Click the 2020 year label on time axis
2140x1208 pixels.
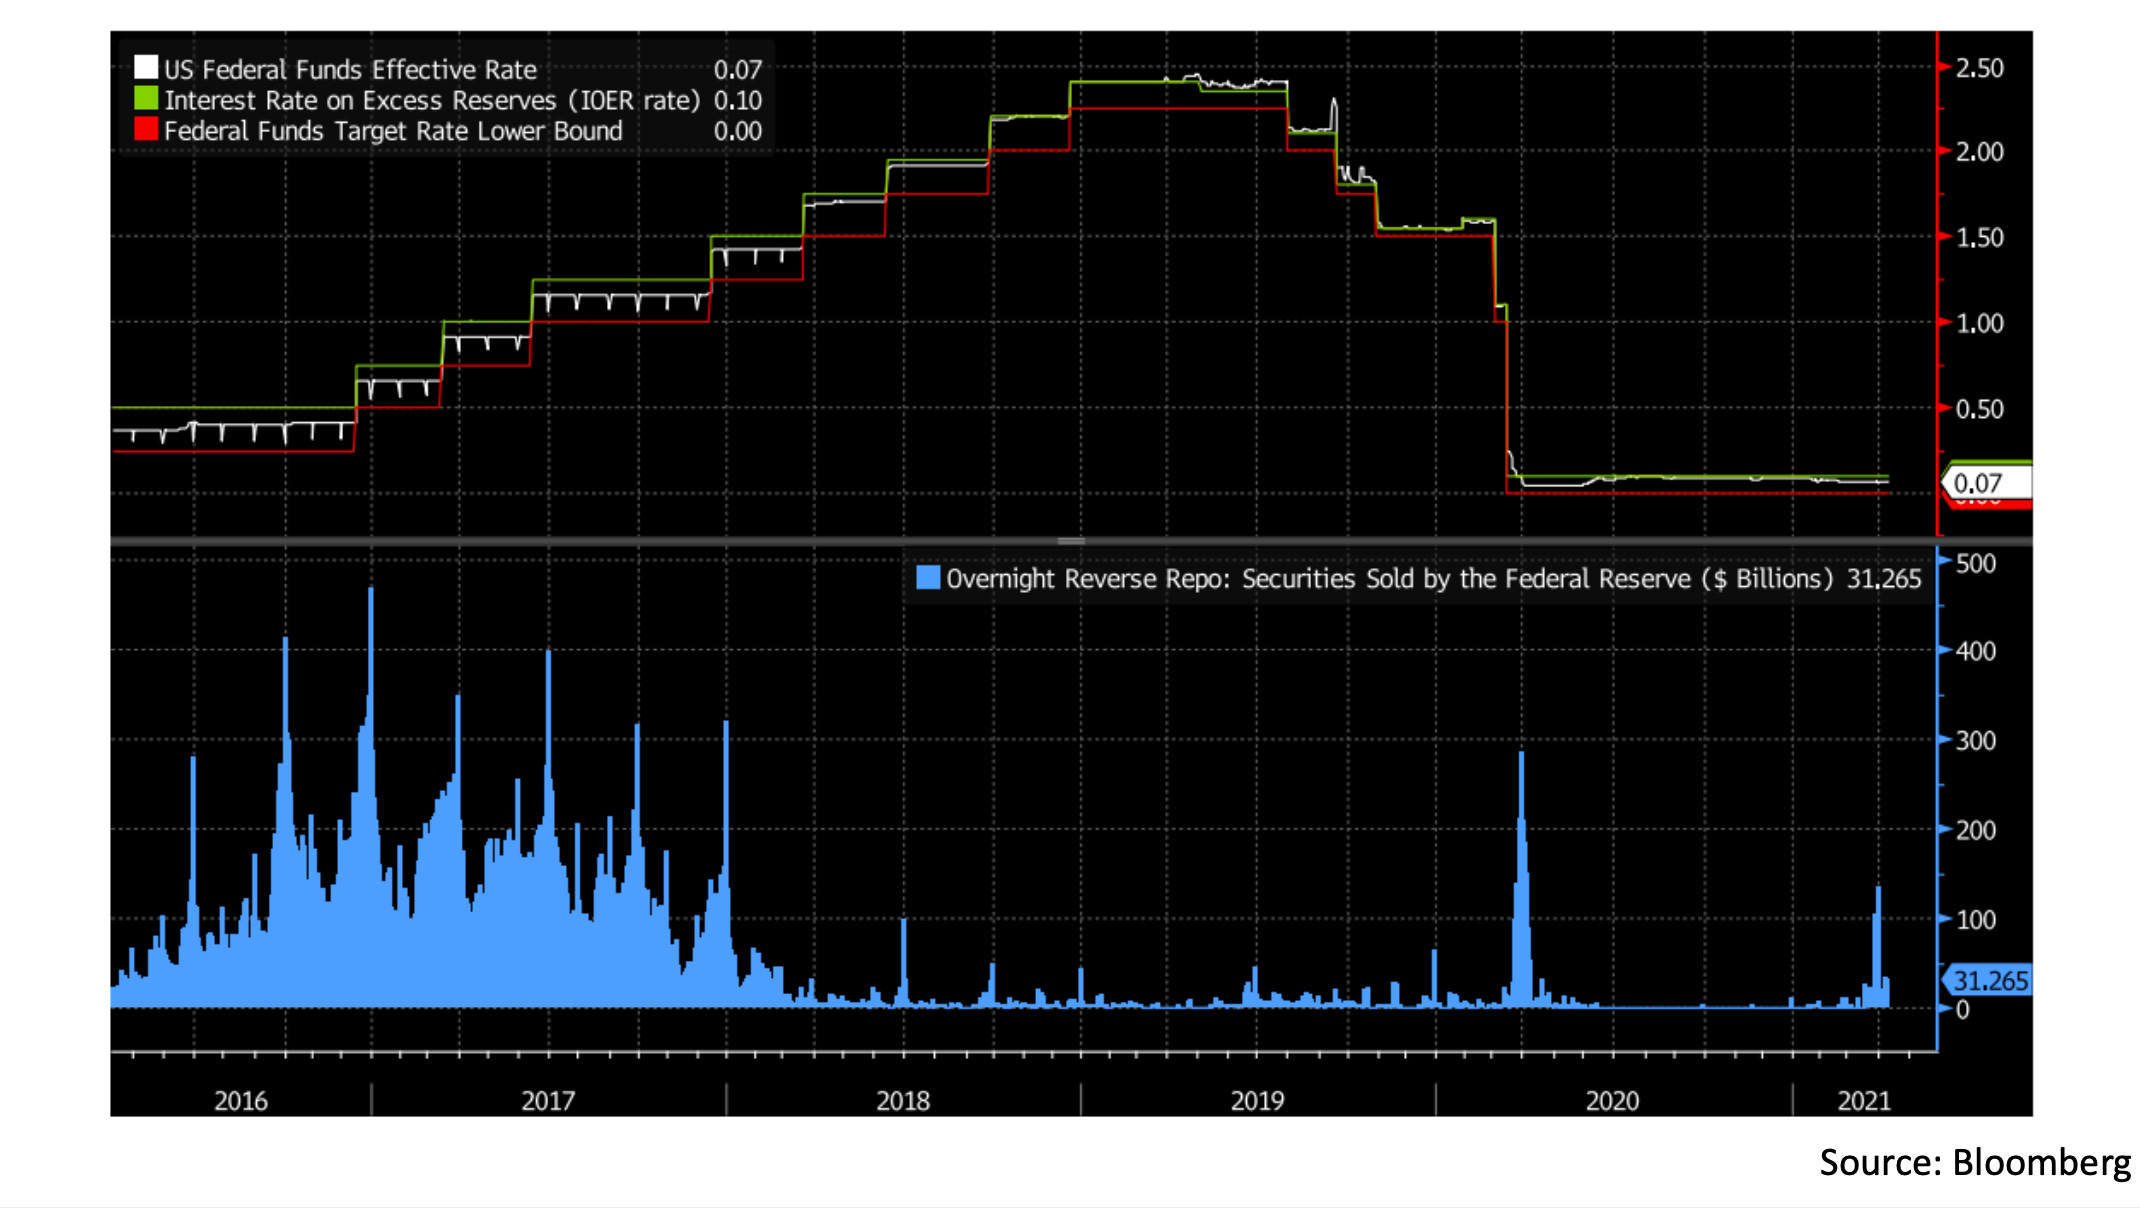(1612, 1101)
